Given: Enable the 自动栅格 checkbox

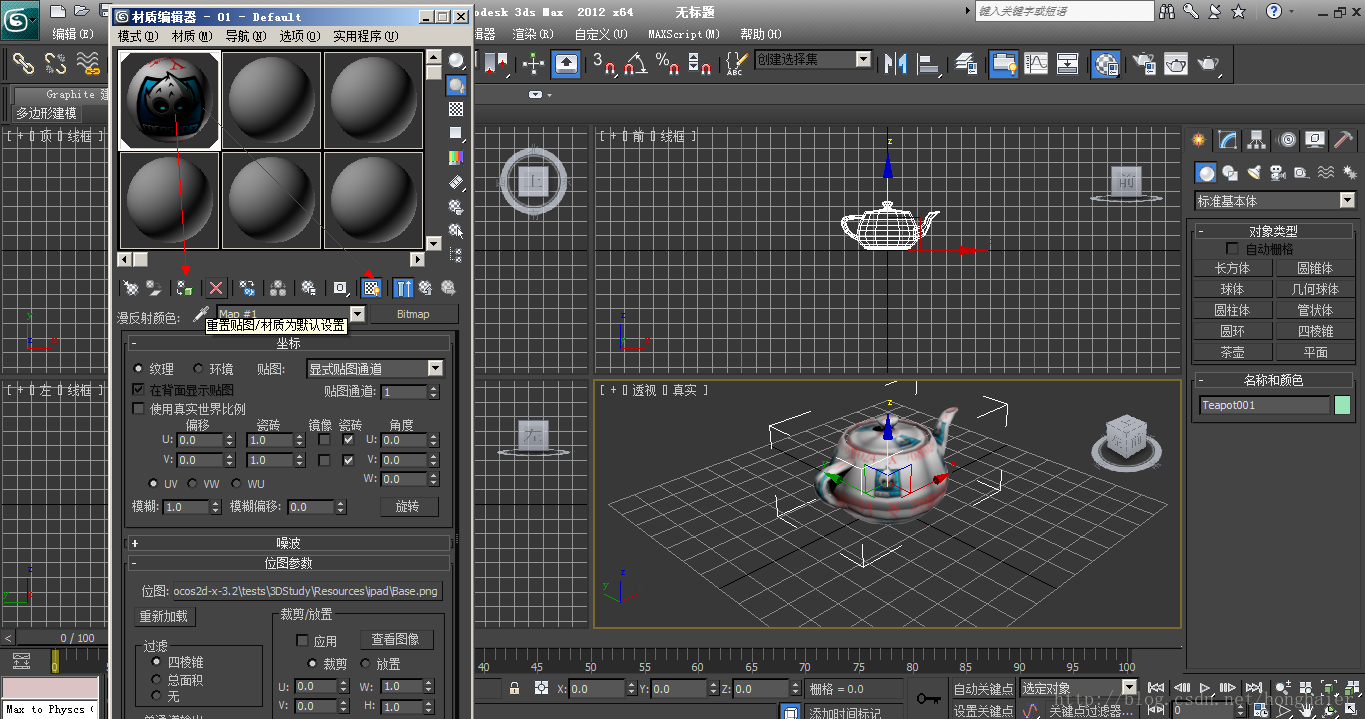Looking at the screenshot, I should click(x=1232, y=249).
